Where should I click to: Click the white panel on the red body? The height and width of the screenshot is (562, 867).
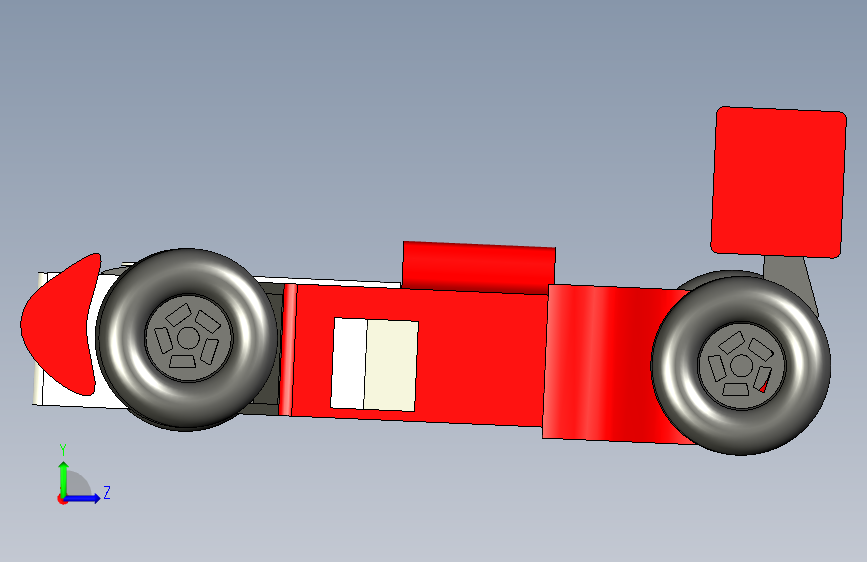[x=349, y=363]
